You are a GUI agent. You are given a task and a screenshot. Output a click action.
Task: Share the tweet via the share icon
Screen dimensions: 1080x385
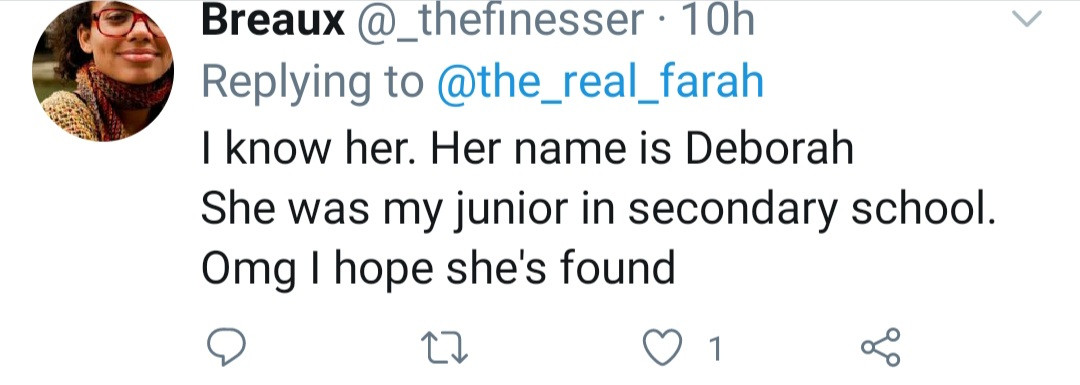pos(881,347)
